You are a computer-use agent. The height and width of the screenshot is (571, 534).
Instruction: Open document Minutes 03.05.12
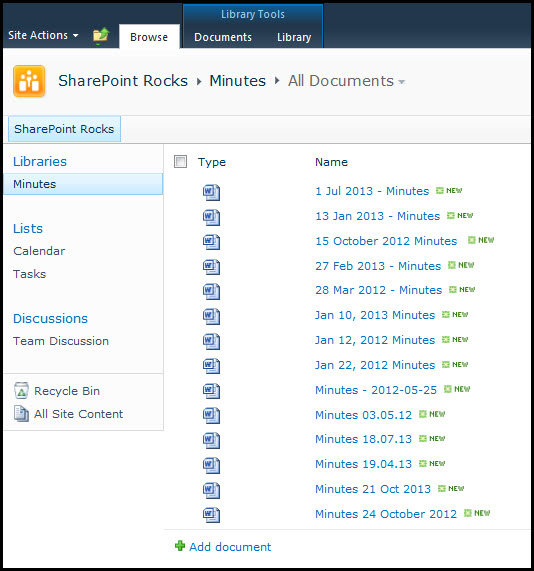click(x=364, y=415)
